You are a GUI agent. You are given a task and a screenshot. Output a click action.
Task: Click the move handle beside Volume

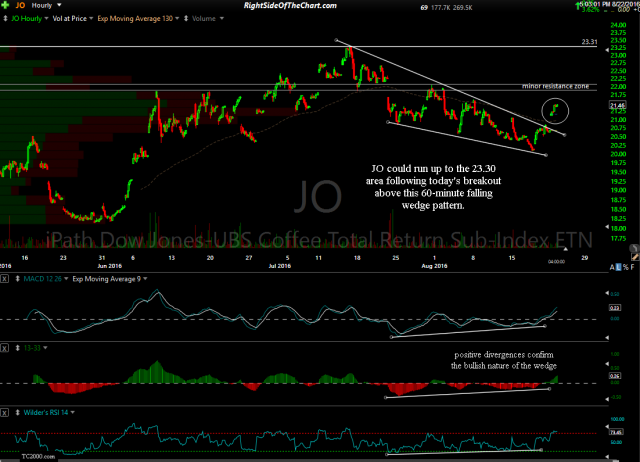pos(186,18)
